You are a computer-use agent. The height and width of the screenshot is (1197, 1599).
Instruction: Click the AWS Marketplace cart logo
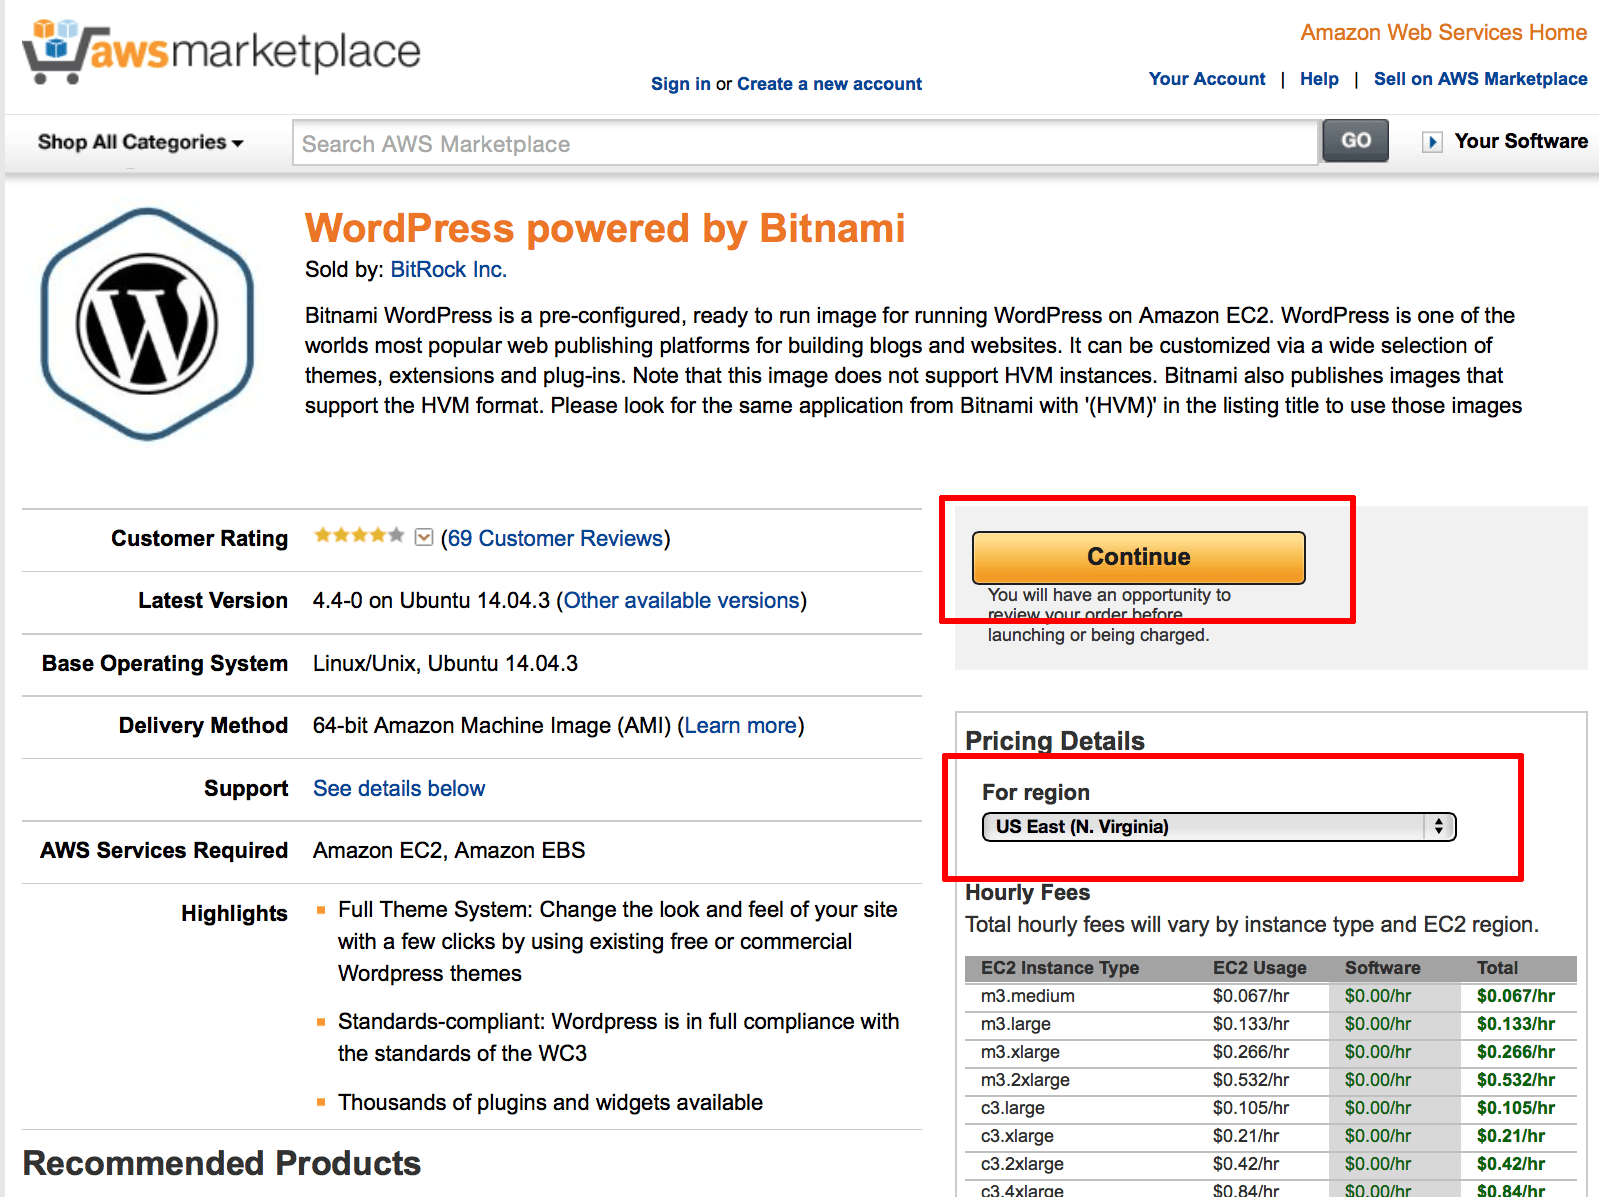(x=222, y=50)
